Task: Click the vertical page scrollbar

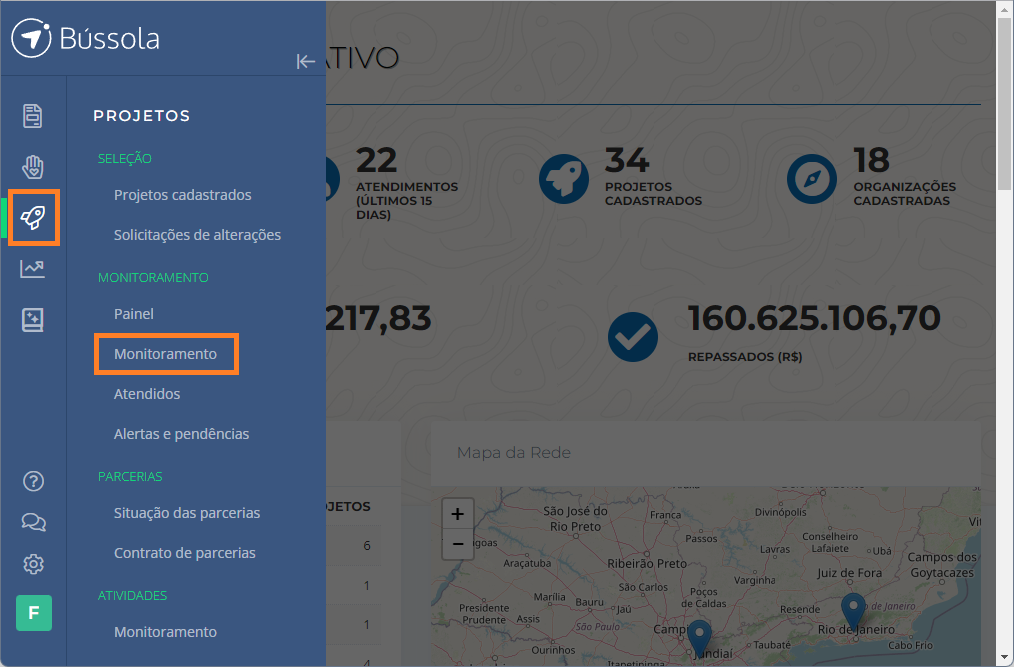Action: point(1004,105)
